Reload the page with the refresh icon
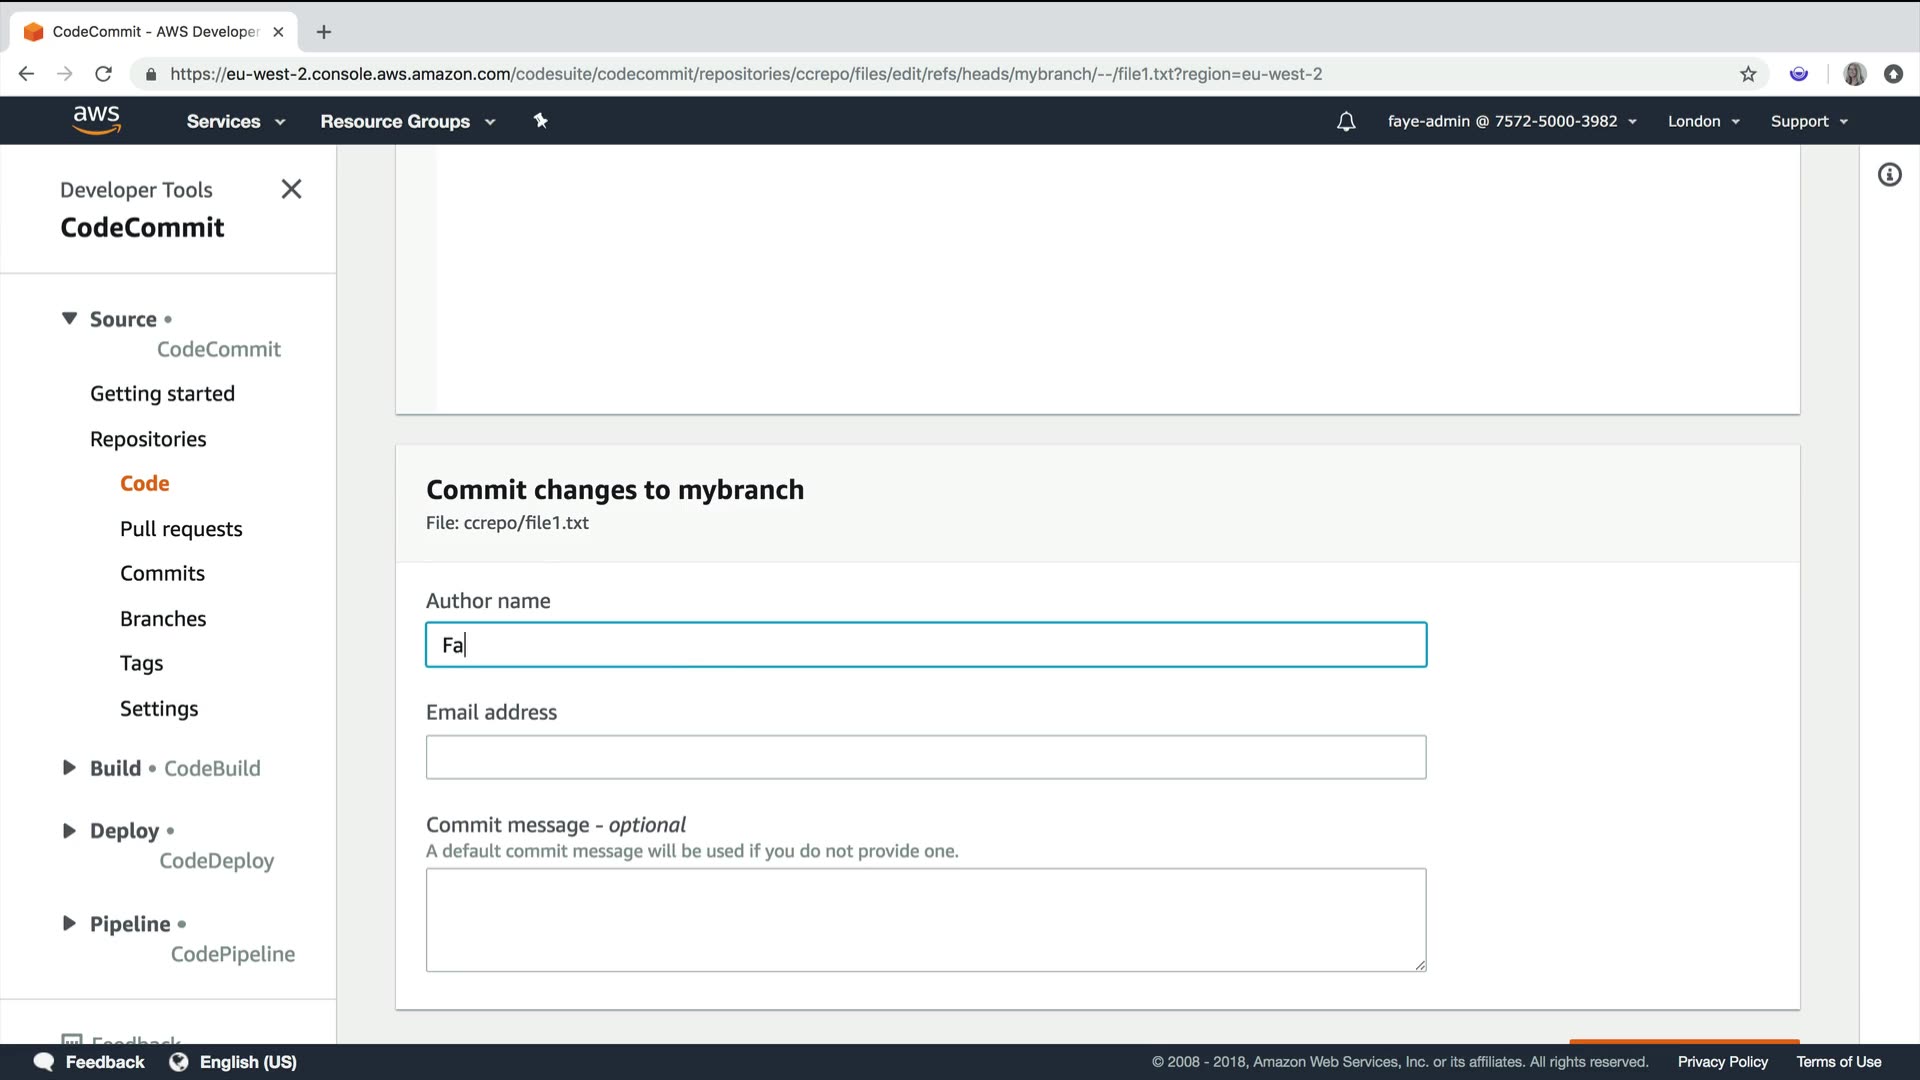Viewport: 1920px width, 1080px height. tap(103, 74)
